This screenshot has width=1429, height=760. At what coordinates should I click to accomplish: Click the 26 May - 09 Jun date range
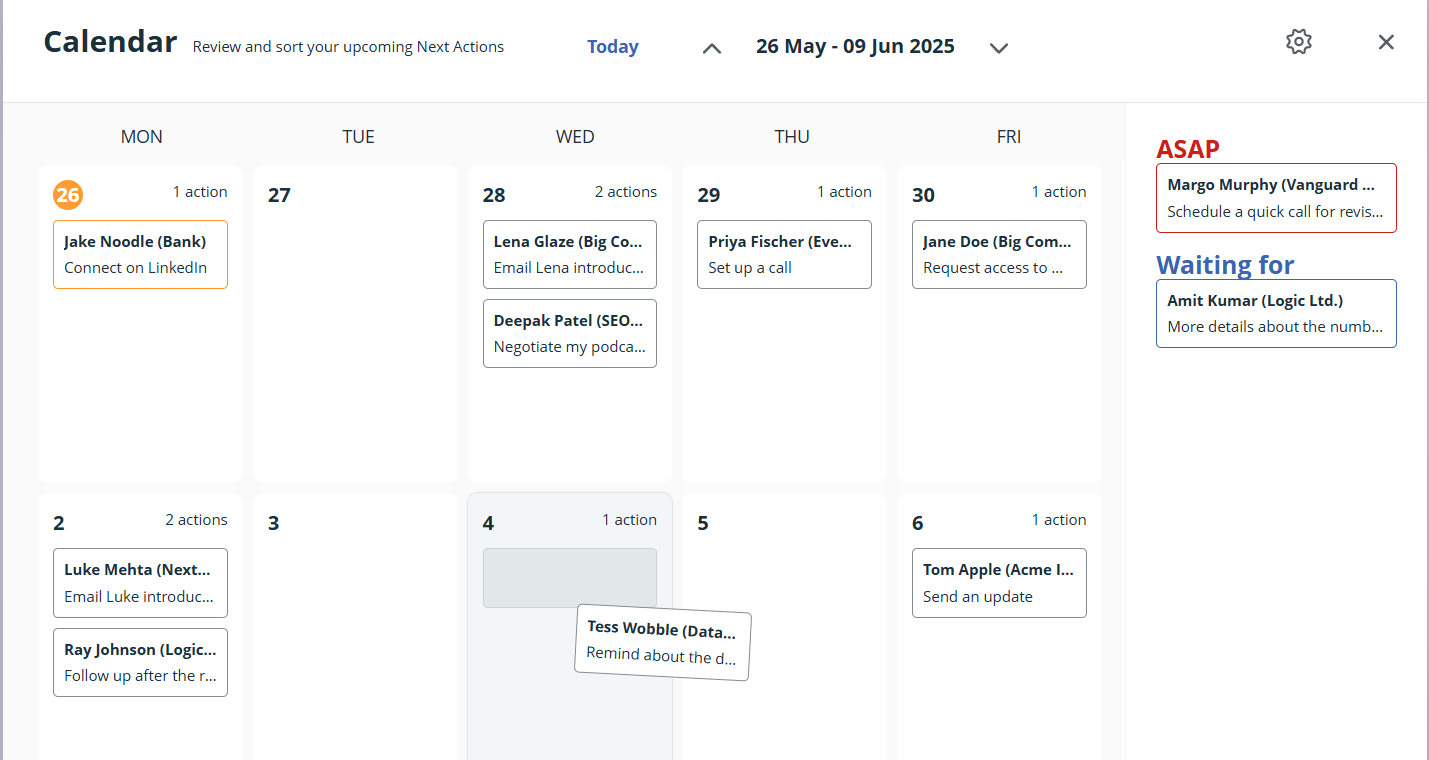[855, 46]
